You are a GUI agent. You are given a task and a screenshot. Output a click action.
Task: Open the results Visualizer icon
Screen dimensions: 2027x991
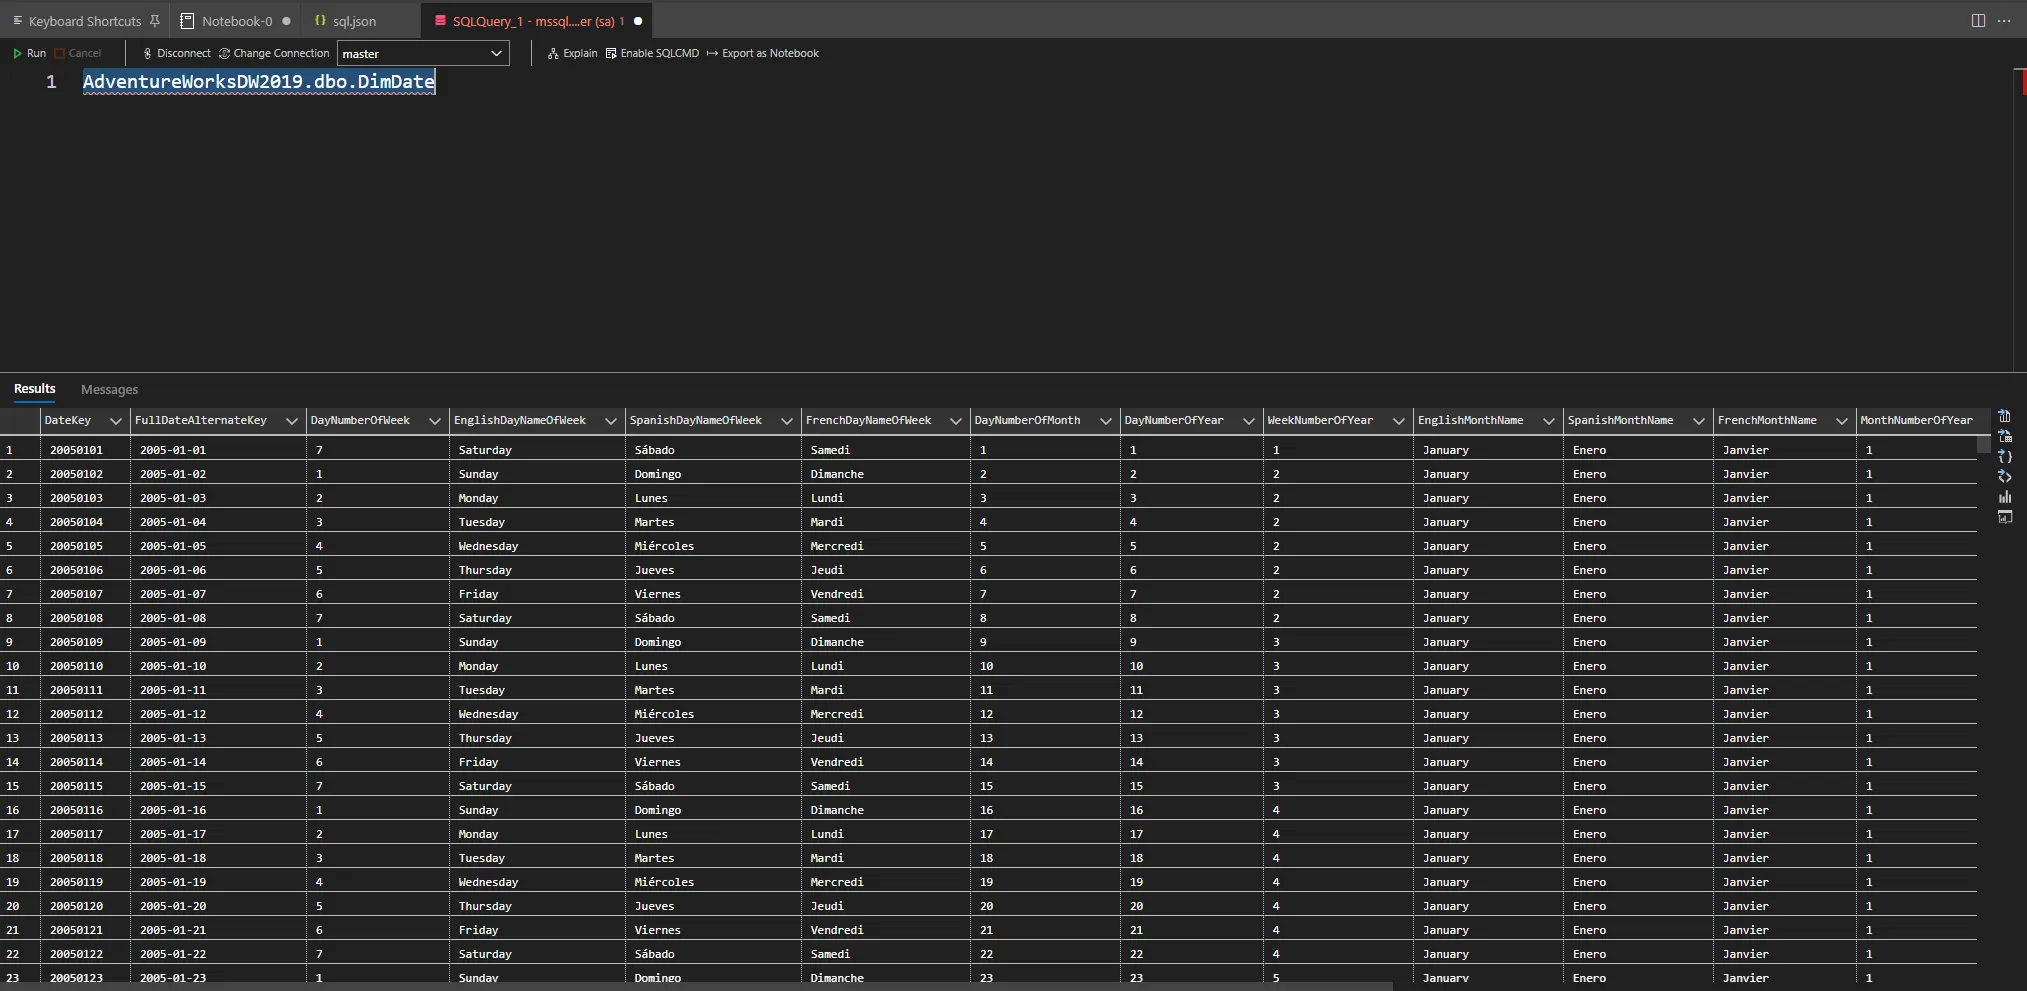tap(2004, 517)
